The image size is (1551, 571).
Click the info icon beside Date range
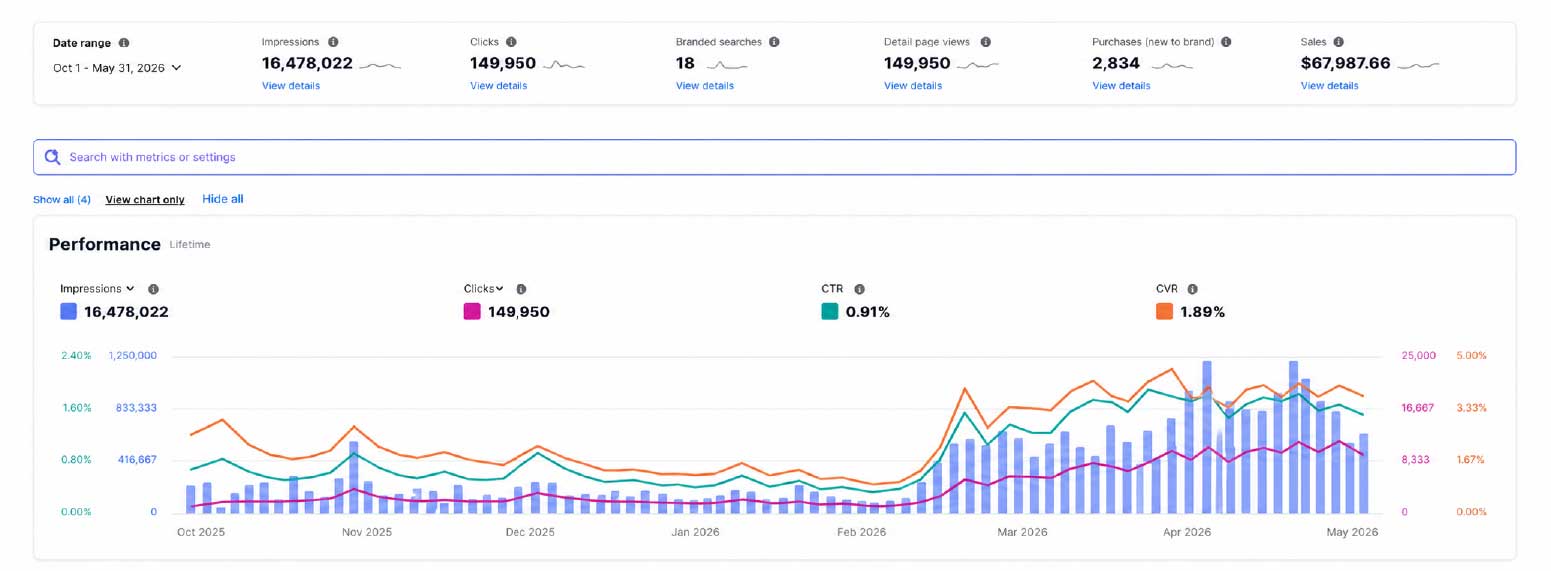[x=124, y=43]
